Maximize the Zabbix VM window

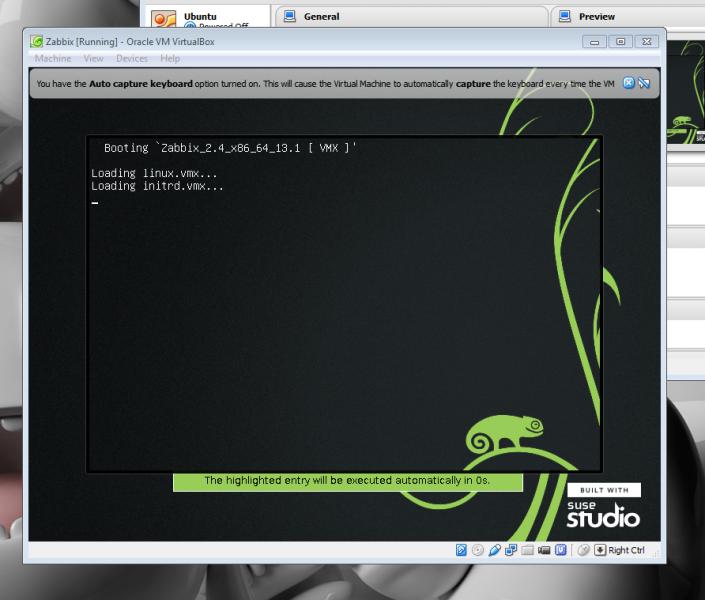[620, 42]
